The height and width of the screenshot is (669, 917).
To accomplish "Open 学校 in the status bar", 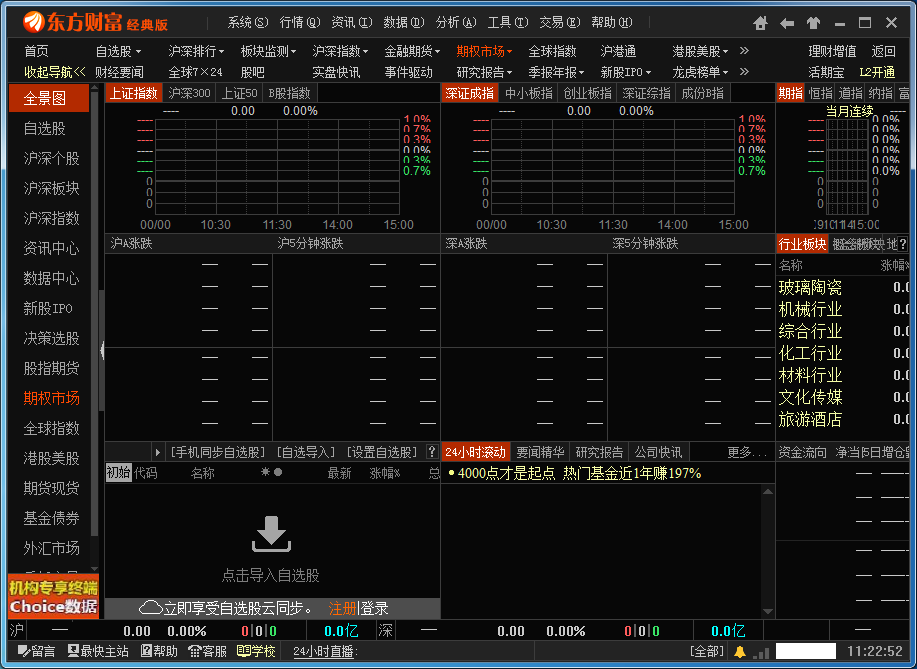I will tap(256, 651).
